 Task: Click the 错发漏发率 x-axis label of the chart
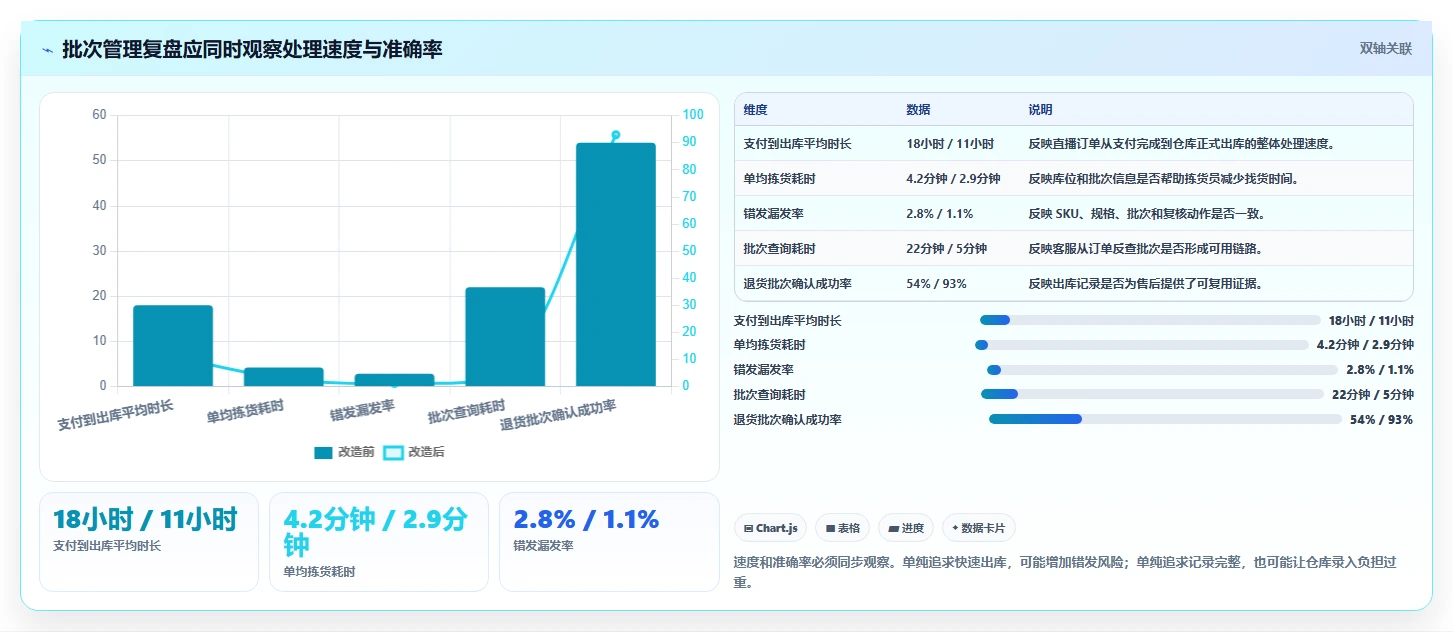point(363,410)
